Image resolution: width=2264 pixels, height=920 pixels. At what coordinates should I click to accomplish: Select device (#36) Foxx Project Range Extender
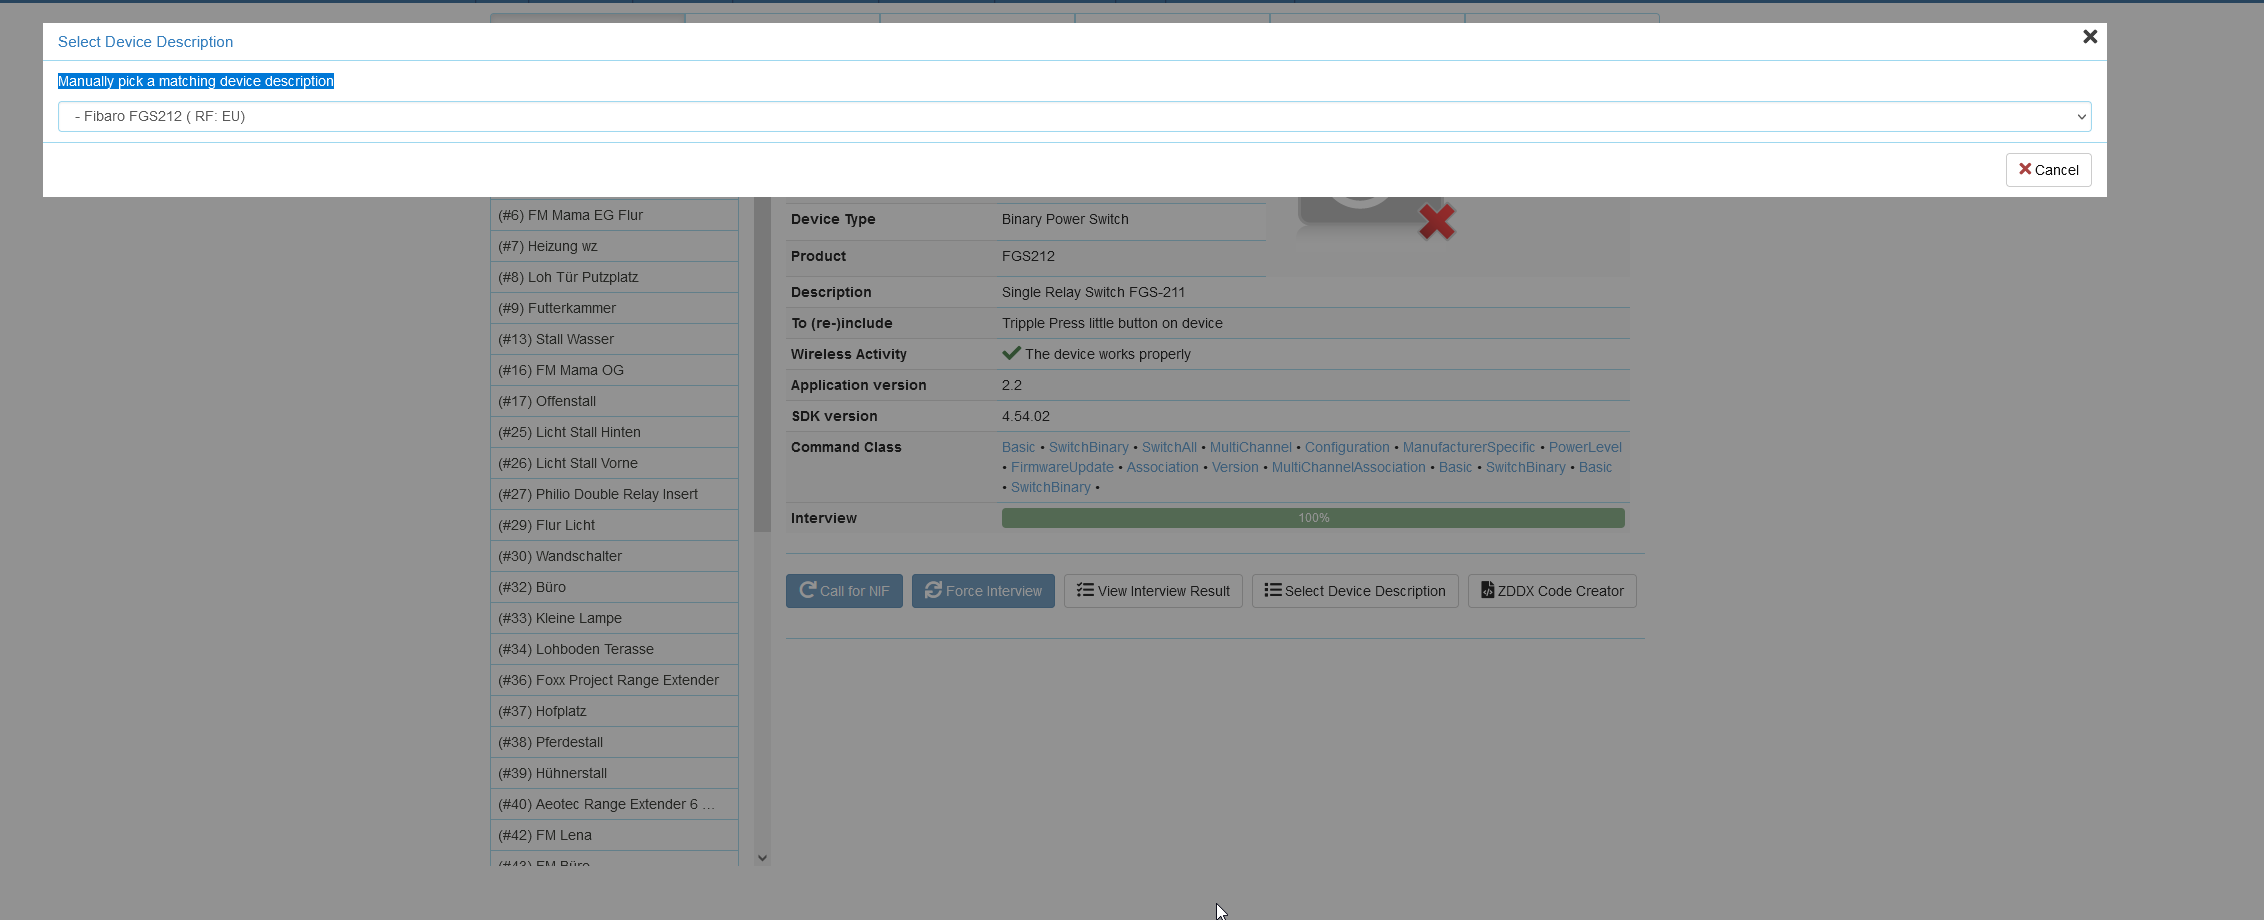pos(614,680)
